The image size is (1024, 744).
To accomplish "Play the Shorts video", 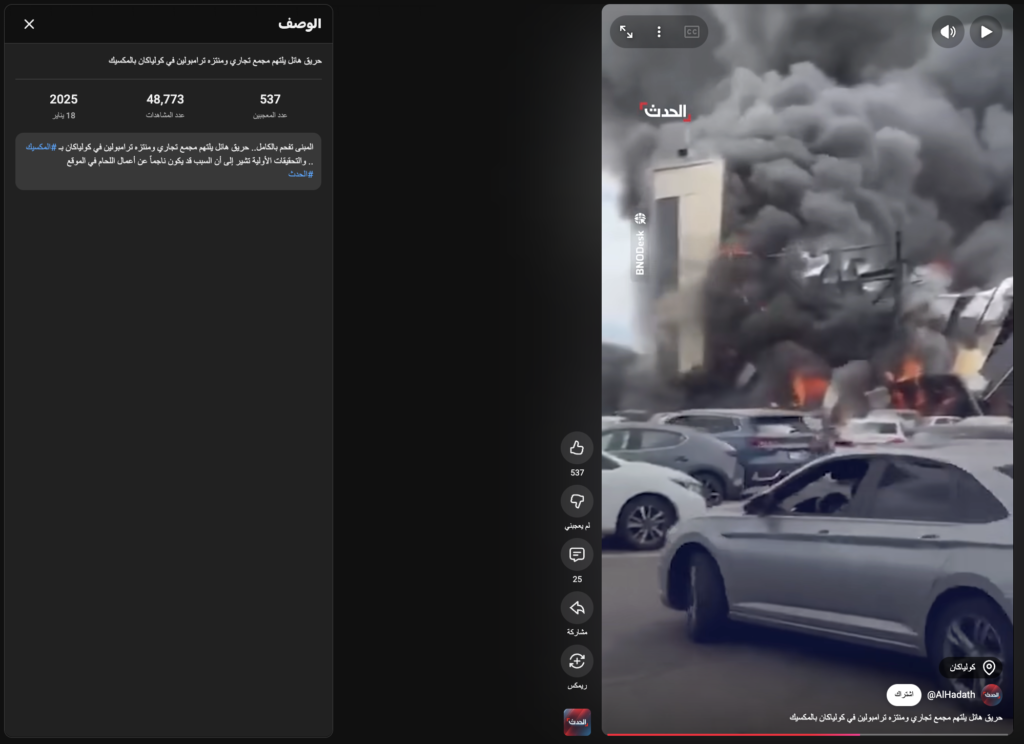I will (x=986, y=32).
